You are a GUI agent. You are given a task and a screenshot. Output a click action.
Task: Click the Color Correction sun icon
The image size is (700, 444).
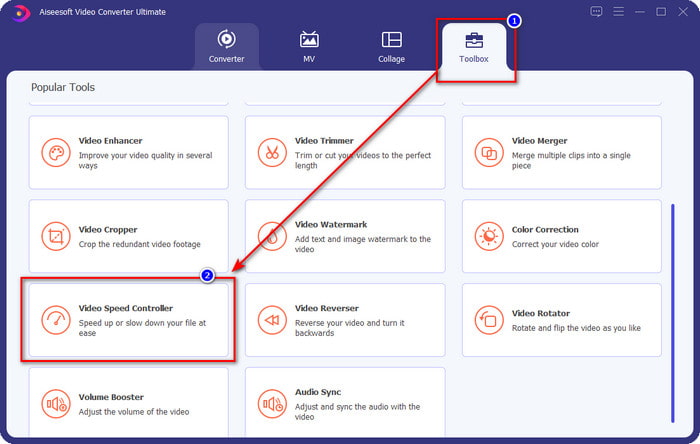(489, 237)
